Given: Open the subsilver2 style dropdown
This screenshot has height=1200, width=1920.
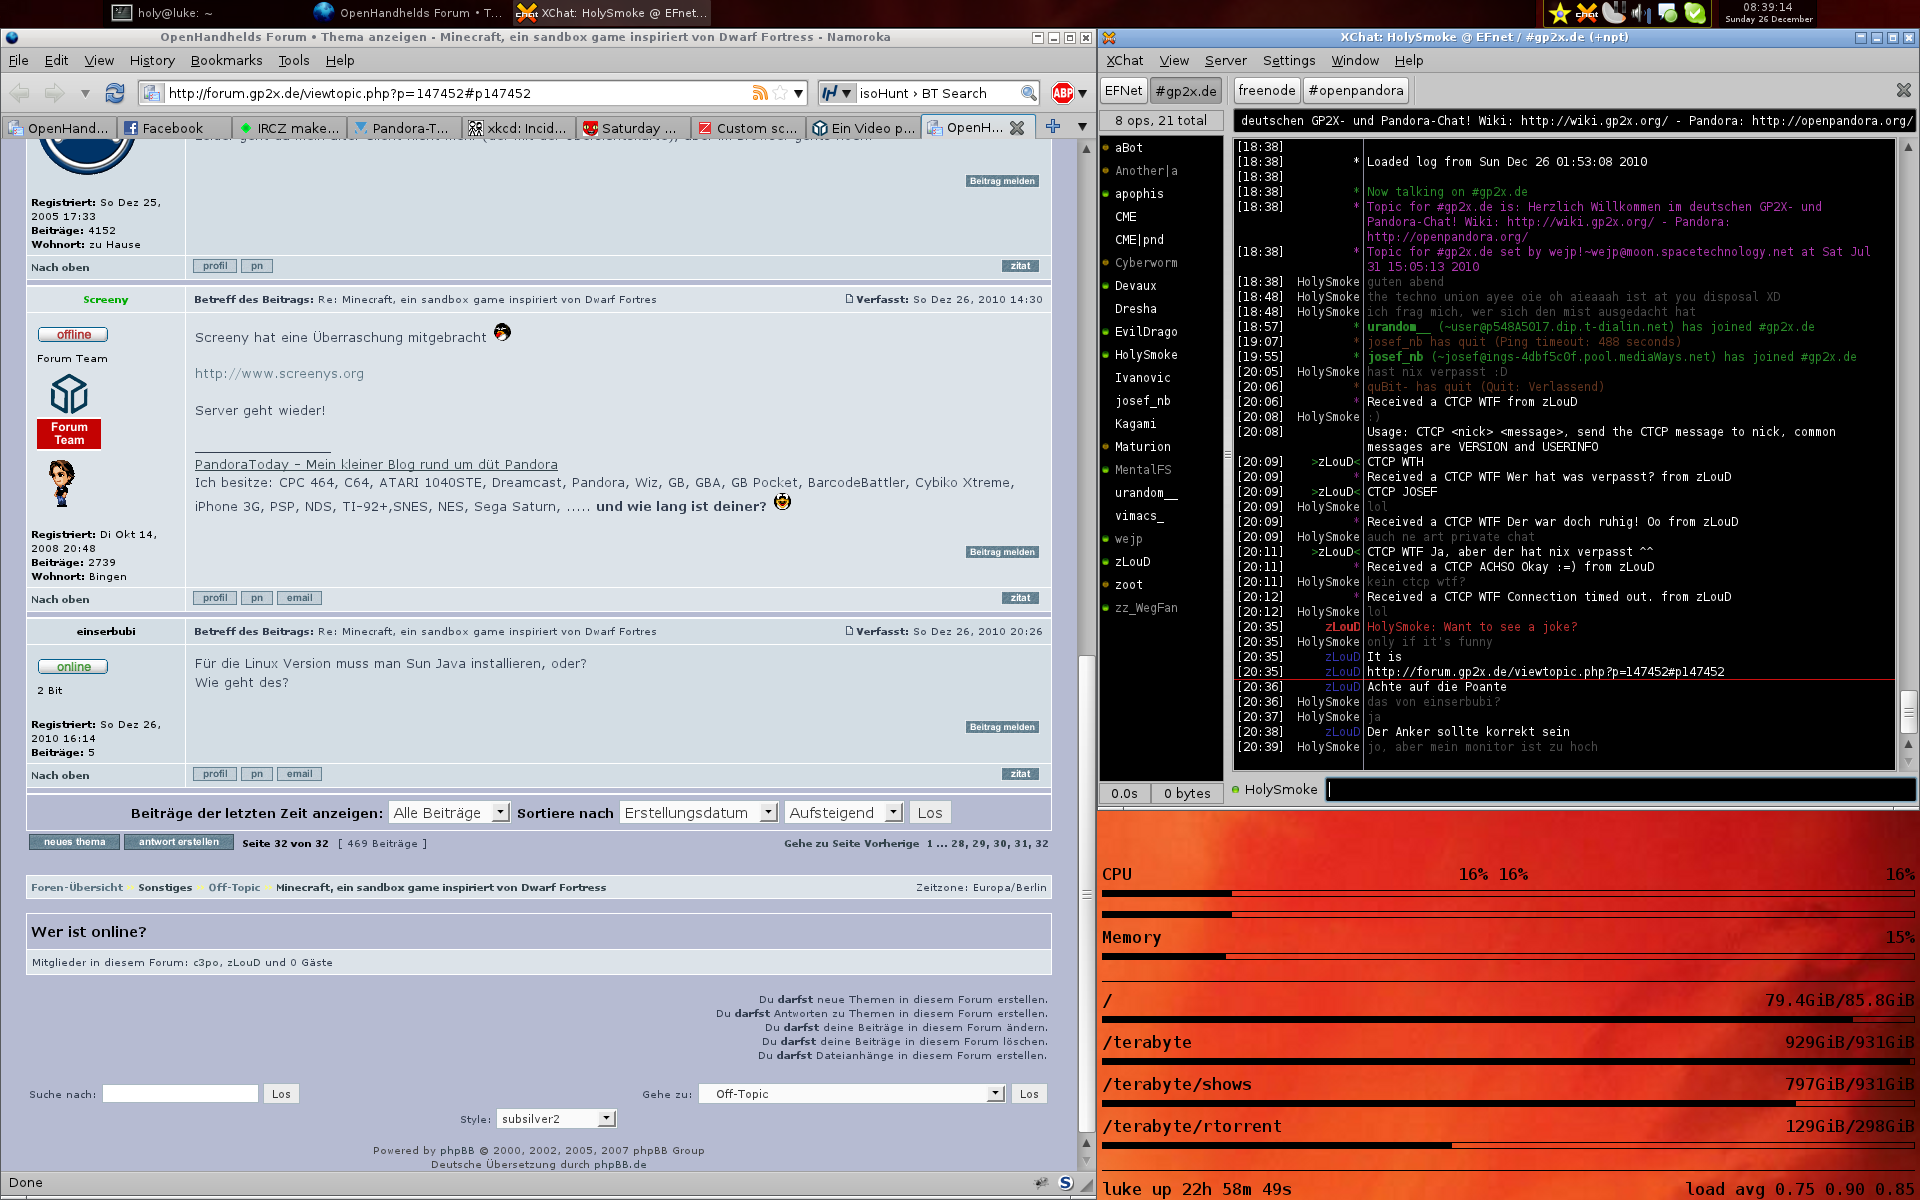Looking at the screenshot, I should coord(556,1119).
